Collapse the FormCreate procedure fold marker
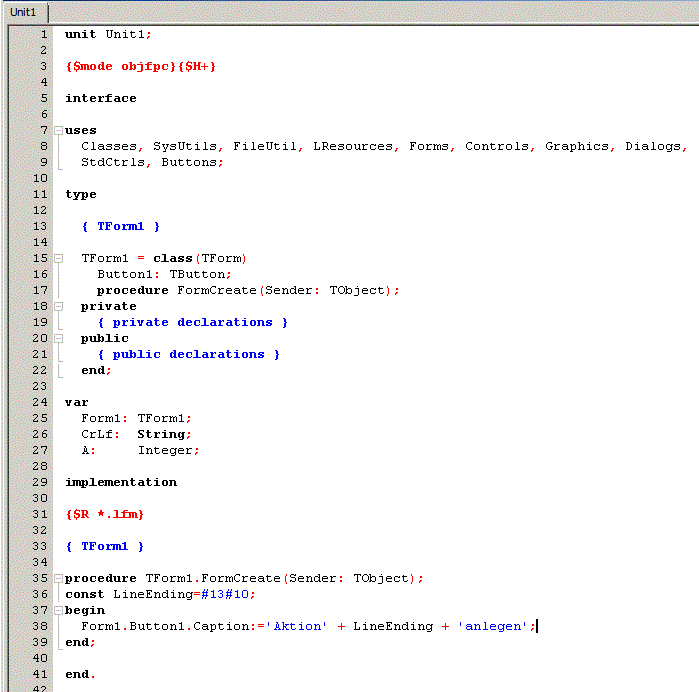The width and height of the screenshot is (699, 692). click(x=58, y=578)
